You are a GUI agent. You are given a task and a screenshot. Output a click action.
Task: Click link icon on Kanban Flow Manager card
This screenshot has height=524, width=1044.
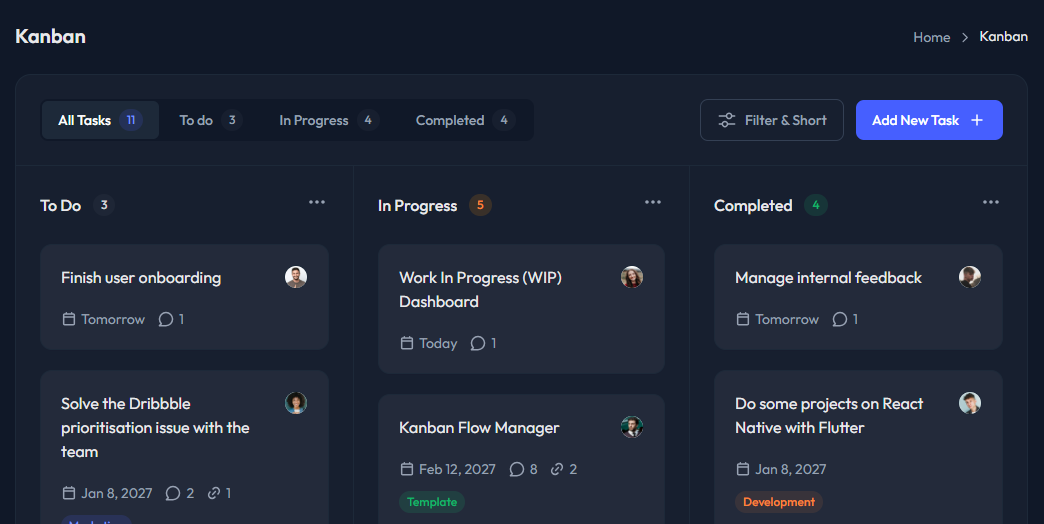[557, 469]
